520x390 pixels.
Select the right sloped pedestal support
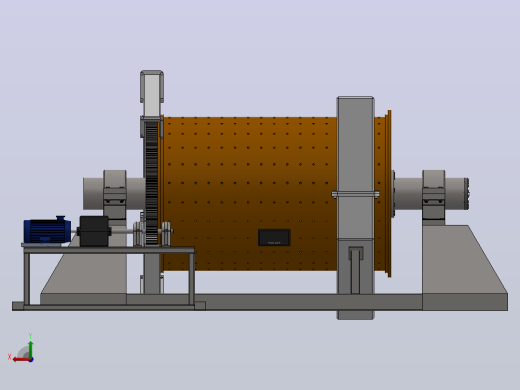click(x=465, y=267)
